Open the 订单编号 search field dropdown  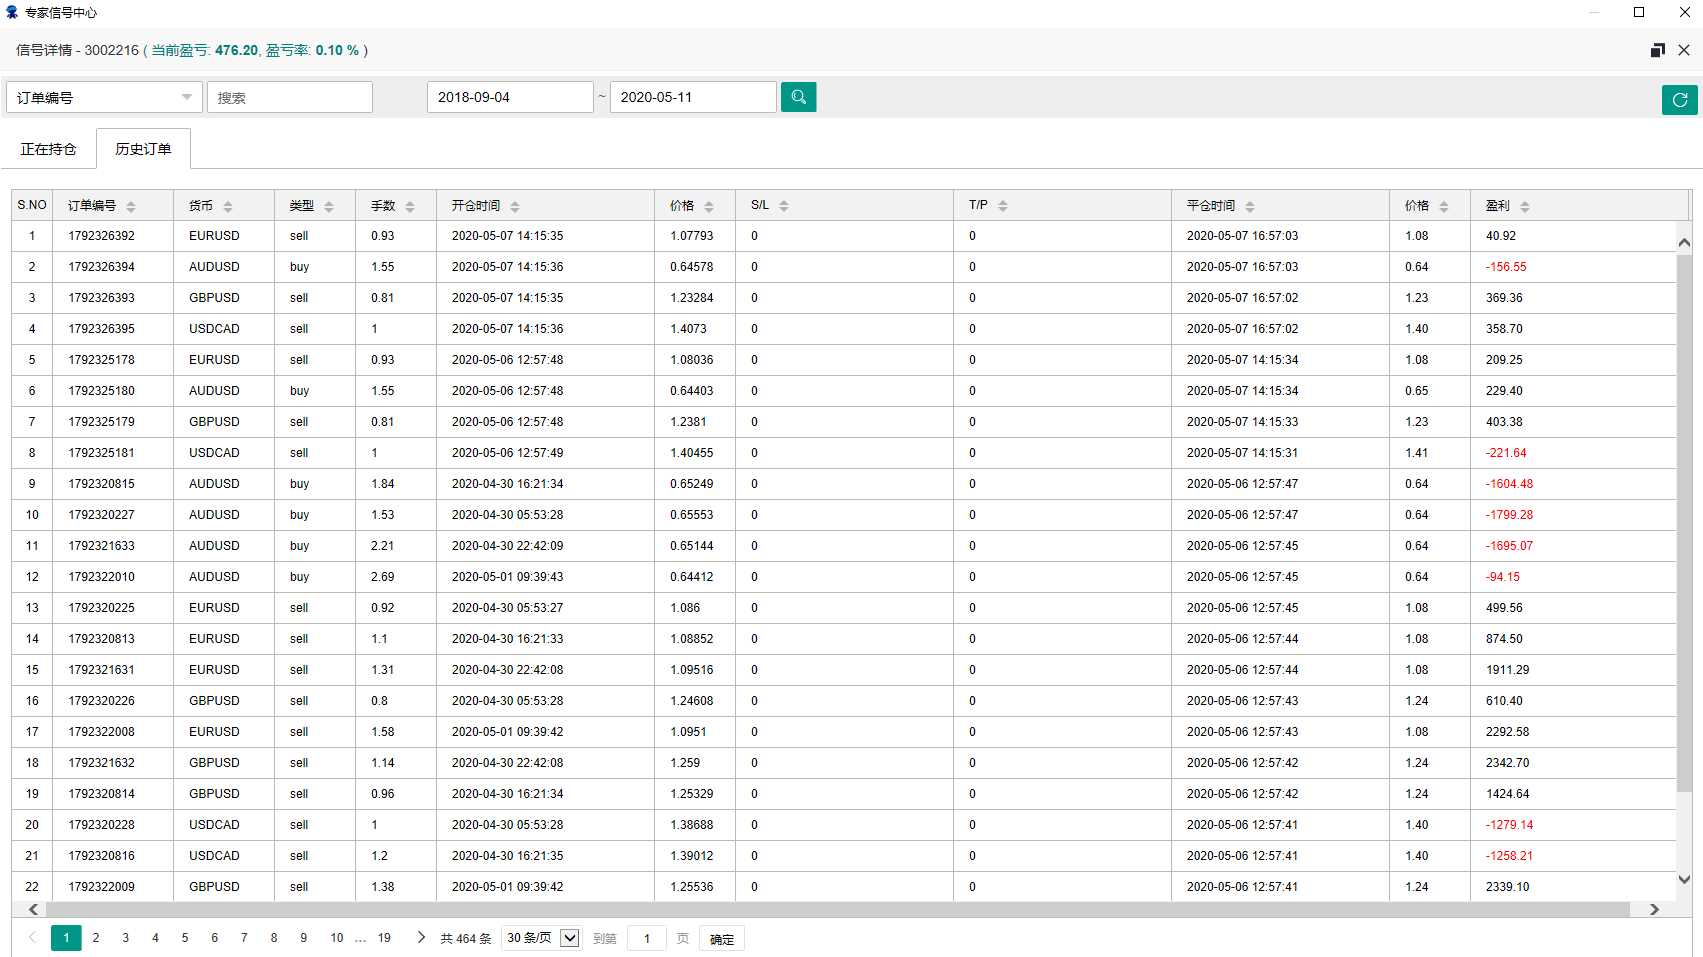[104, 97]
